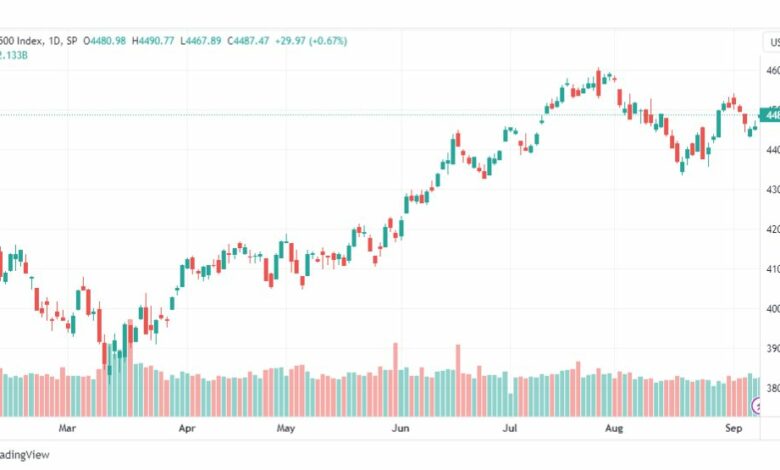Viewport: 780px width, 470px height.
Task: Click the purple event marker icon
Action: (758, 406)
